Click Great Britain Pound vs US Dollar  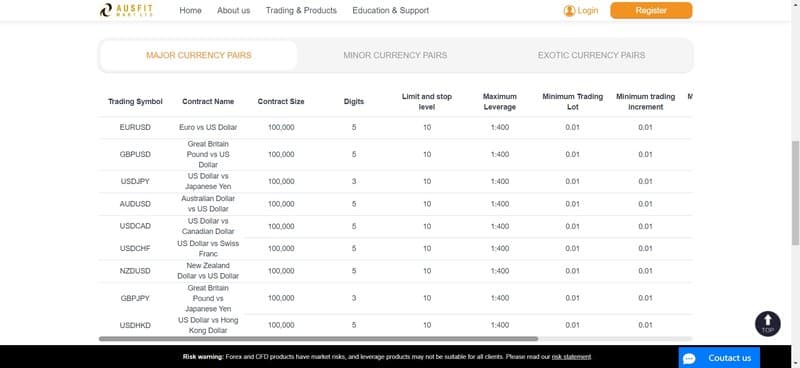click(x=208, y=154)
